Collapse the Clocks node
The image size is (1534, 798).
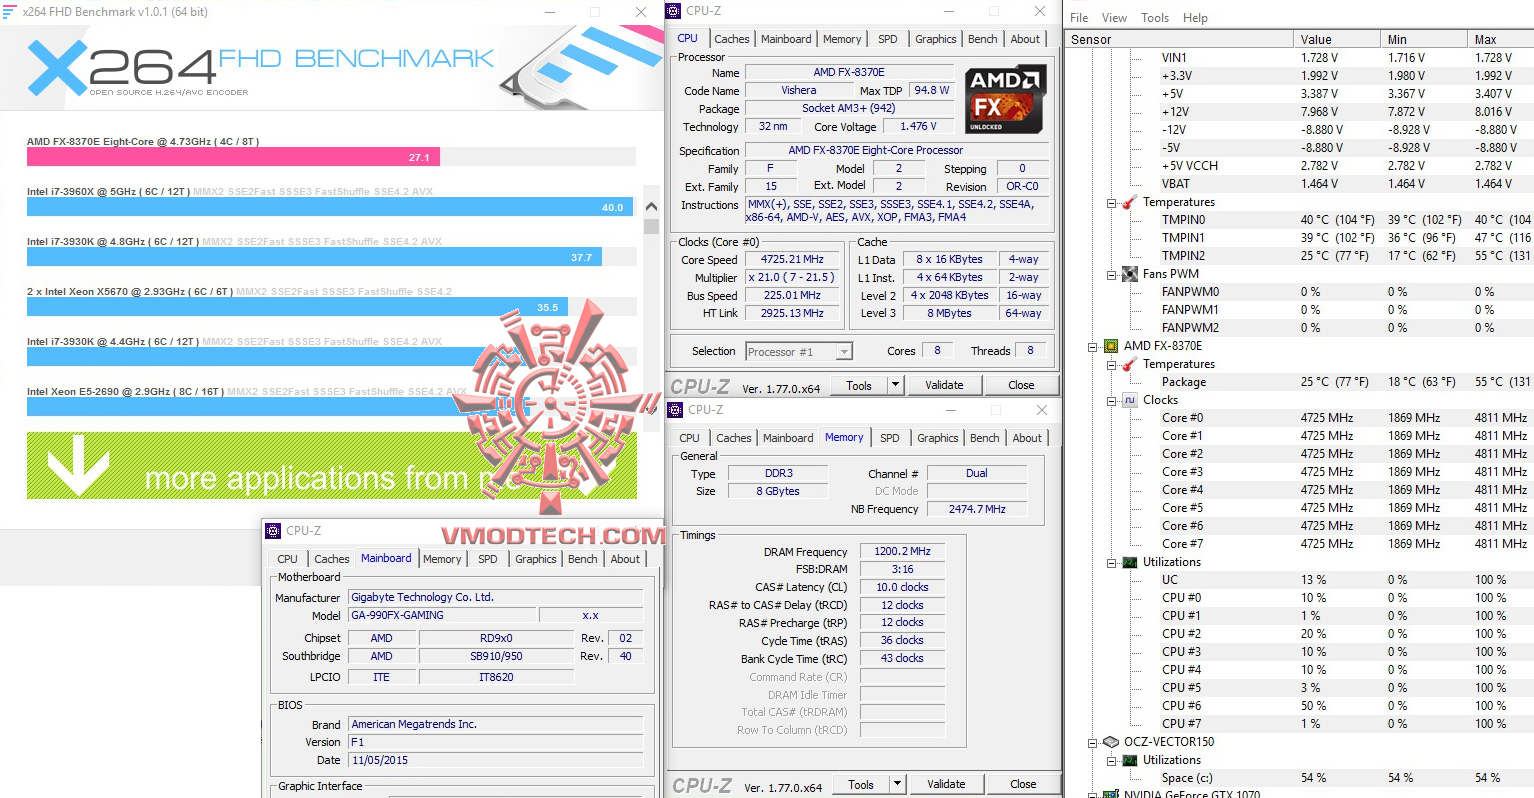coord(1111,401)
